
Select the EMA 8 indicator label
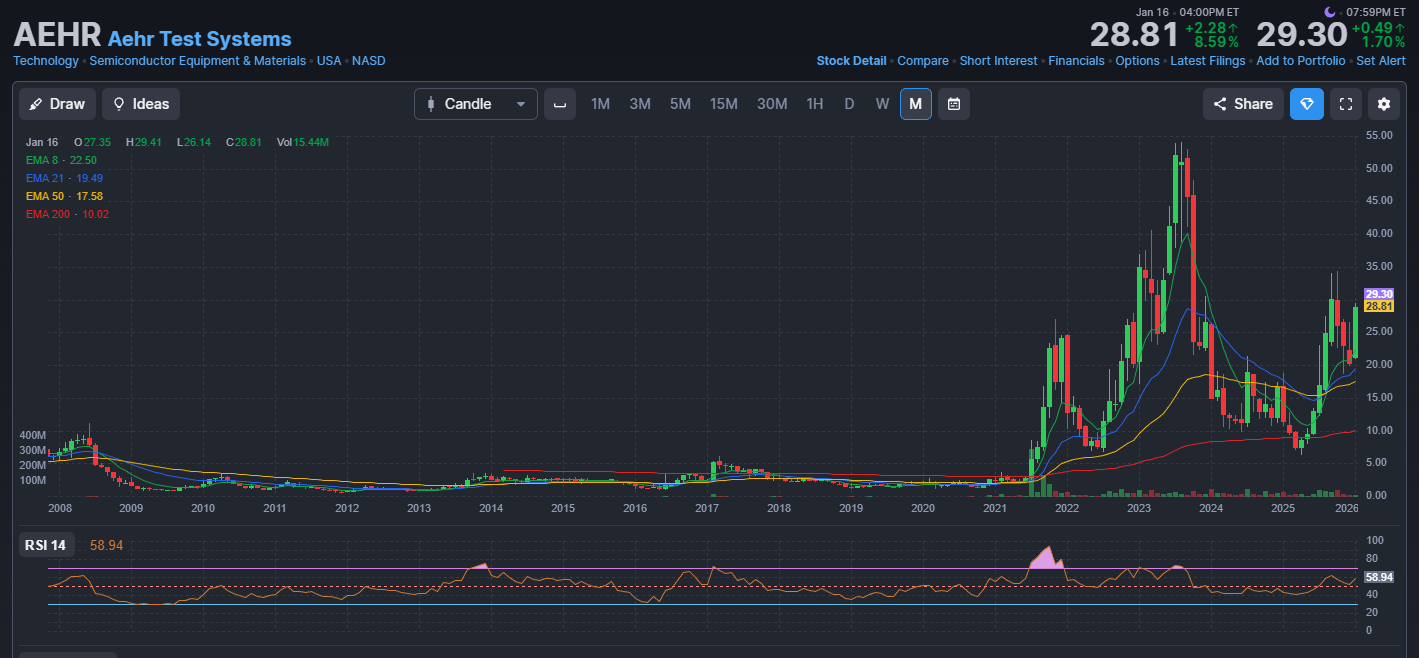click(x=61, y=160)
